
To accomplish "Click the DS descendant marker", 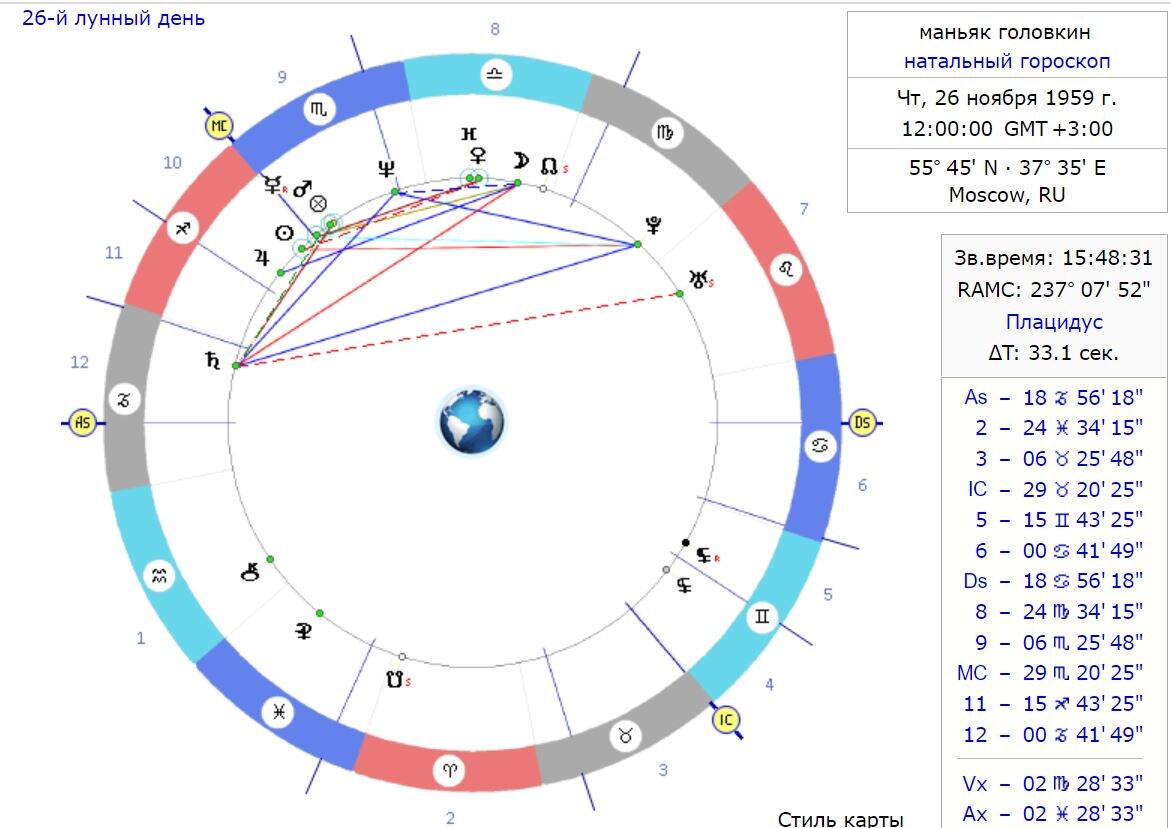I will [862, 423].
